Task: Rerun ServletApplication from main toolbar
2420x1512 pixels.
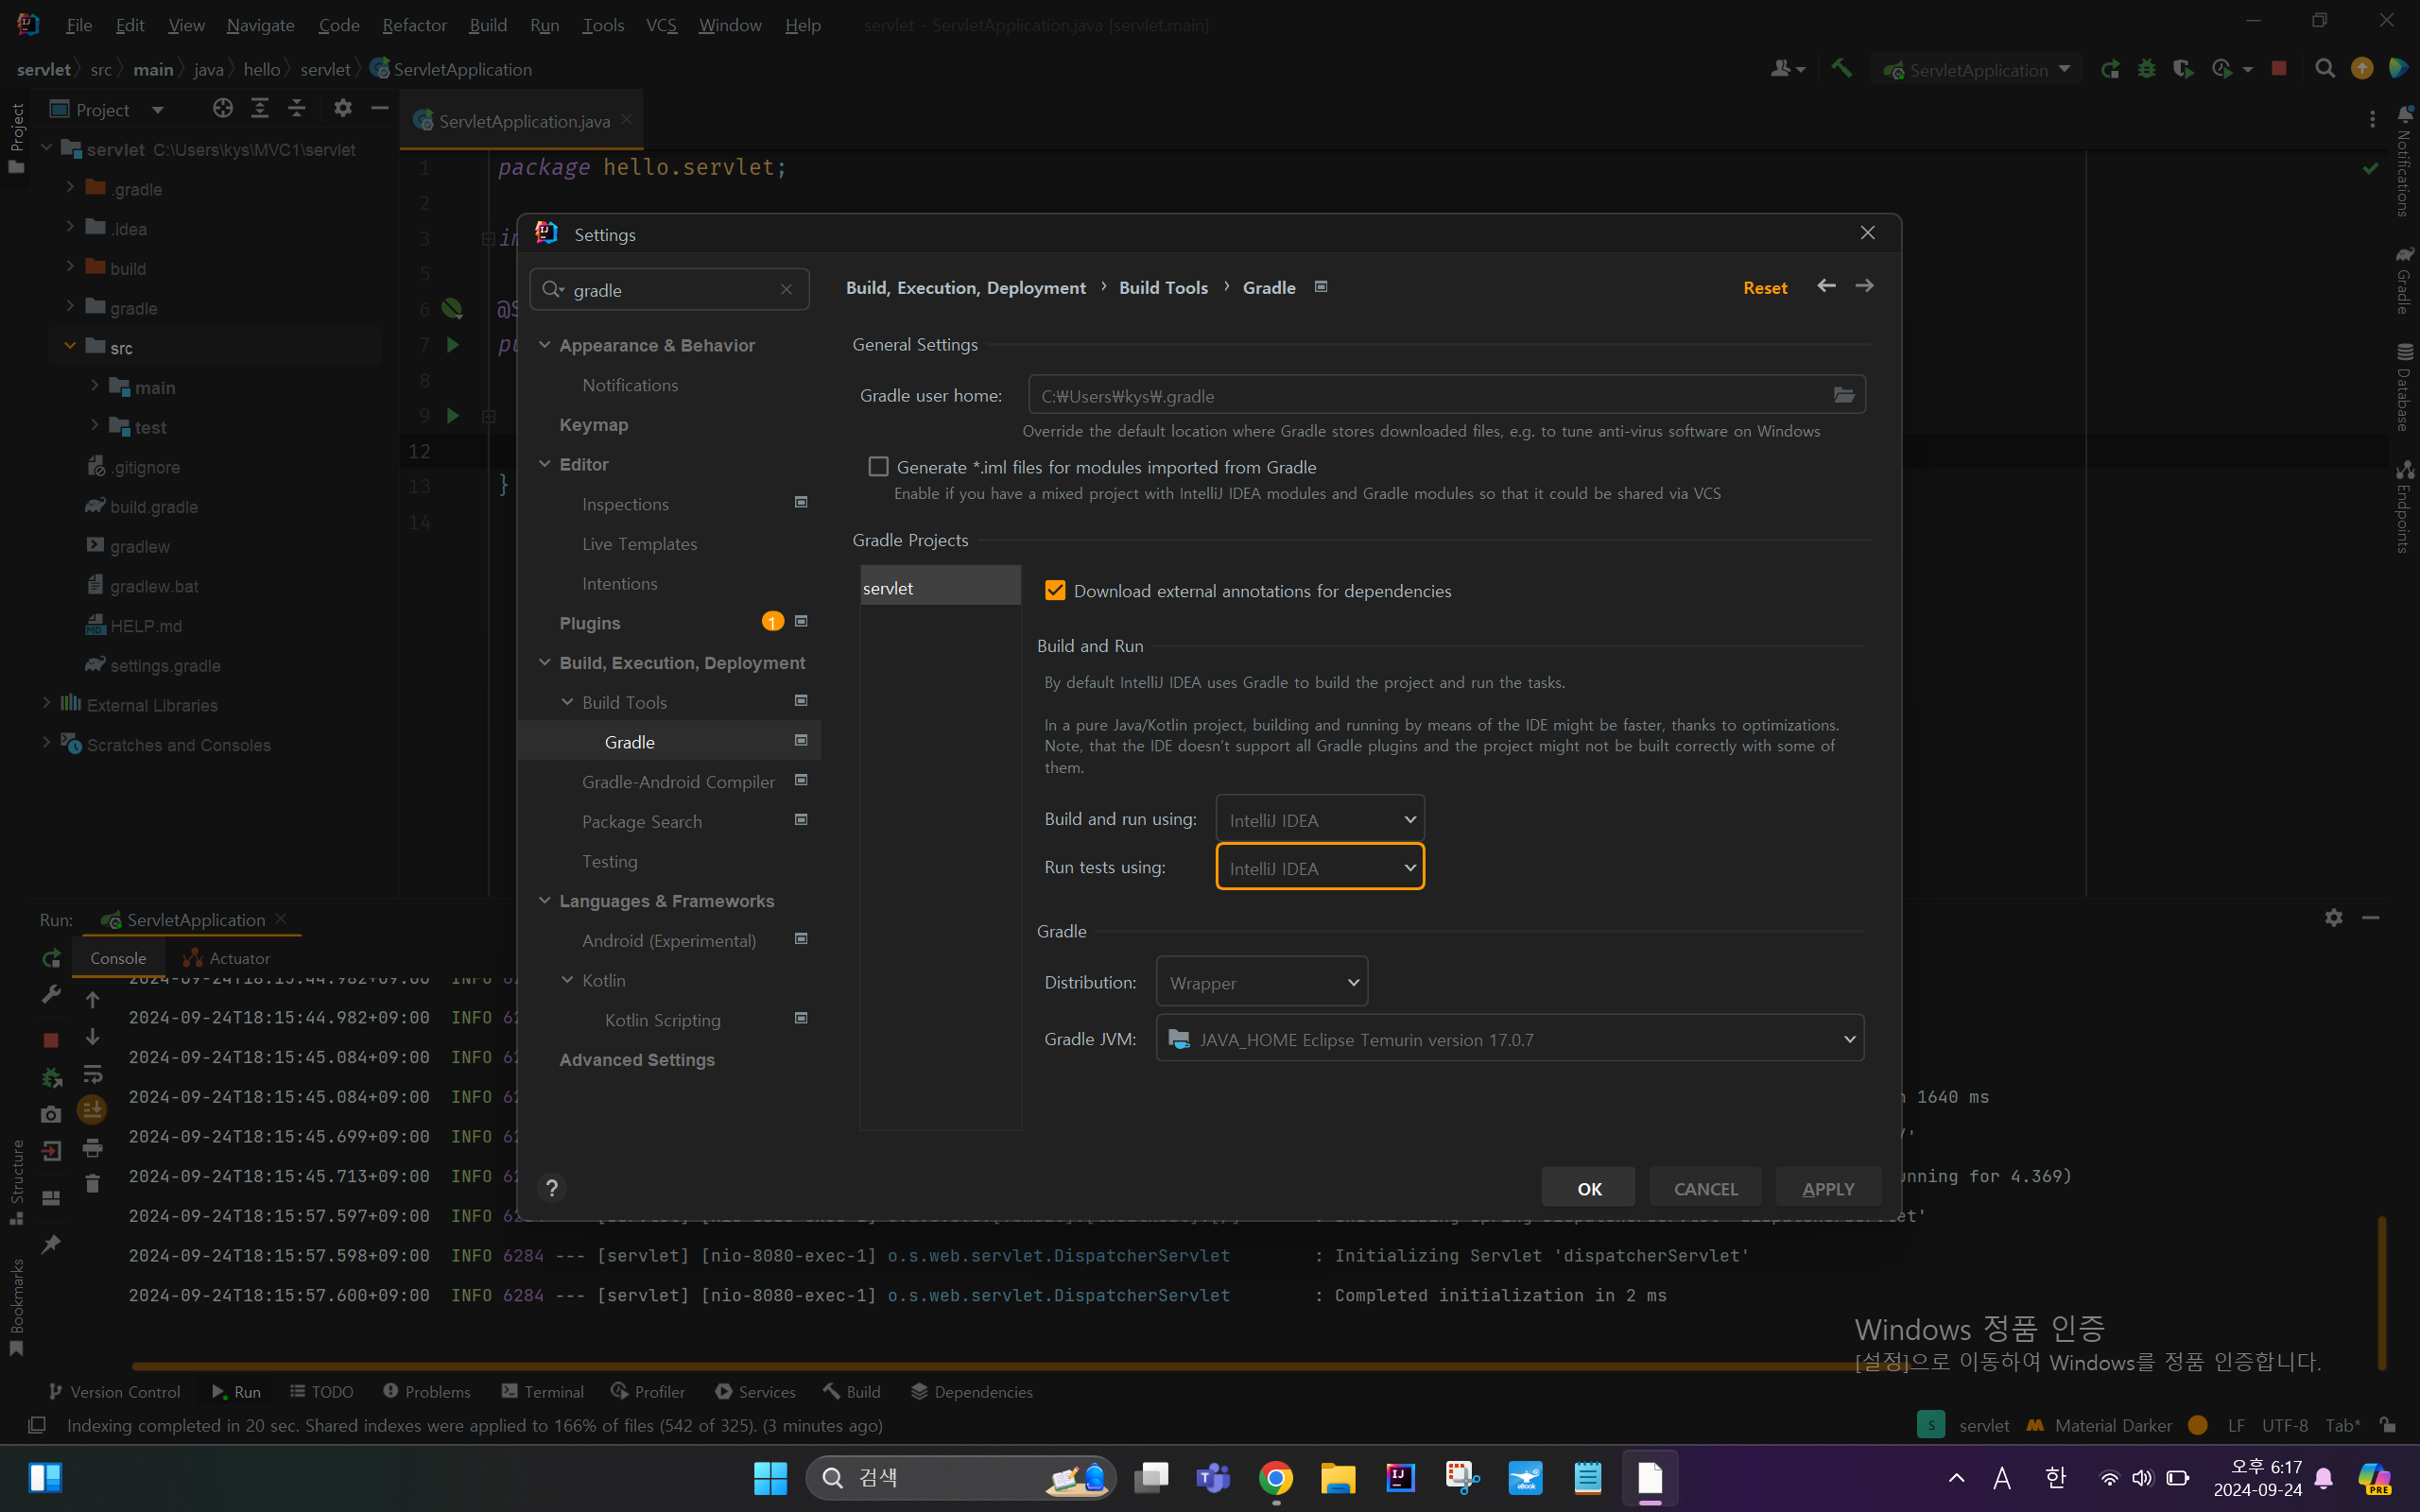Action: [x=2110, y=69]
